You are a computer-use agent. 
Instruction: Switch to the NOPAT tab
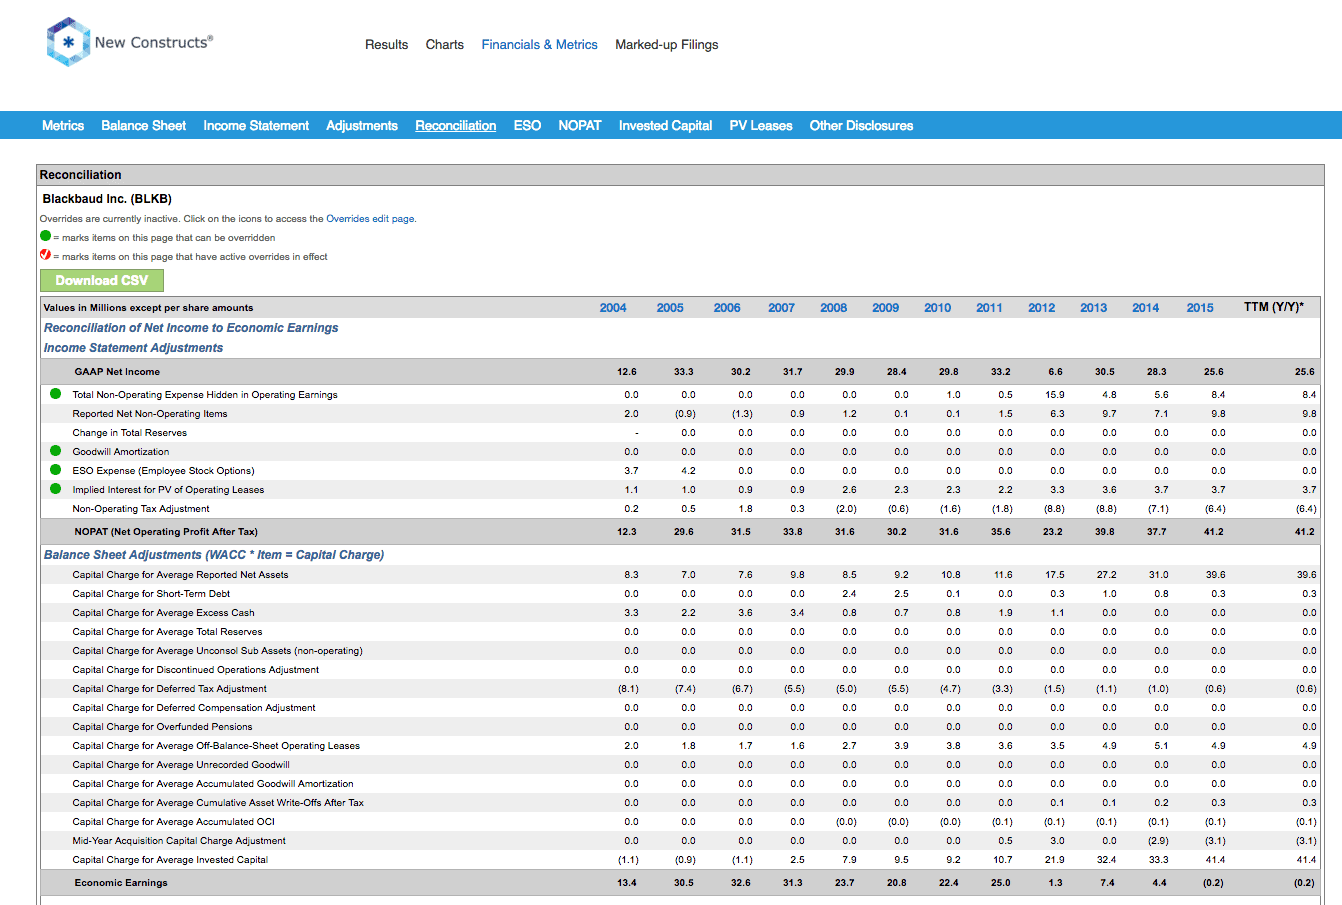tap(580, 125)
